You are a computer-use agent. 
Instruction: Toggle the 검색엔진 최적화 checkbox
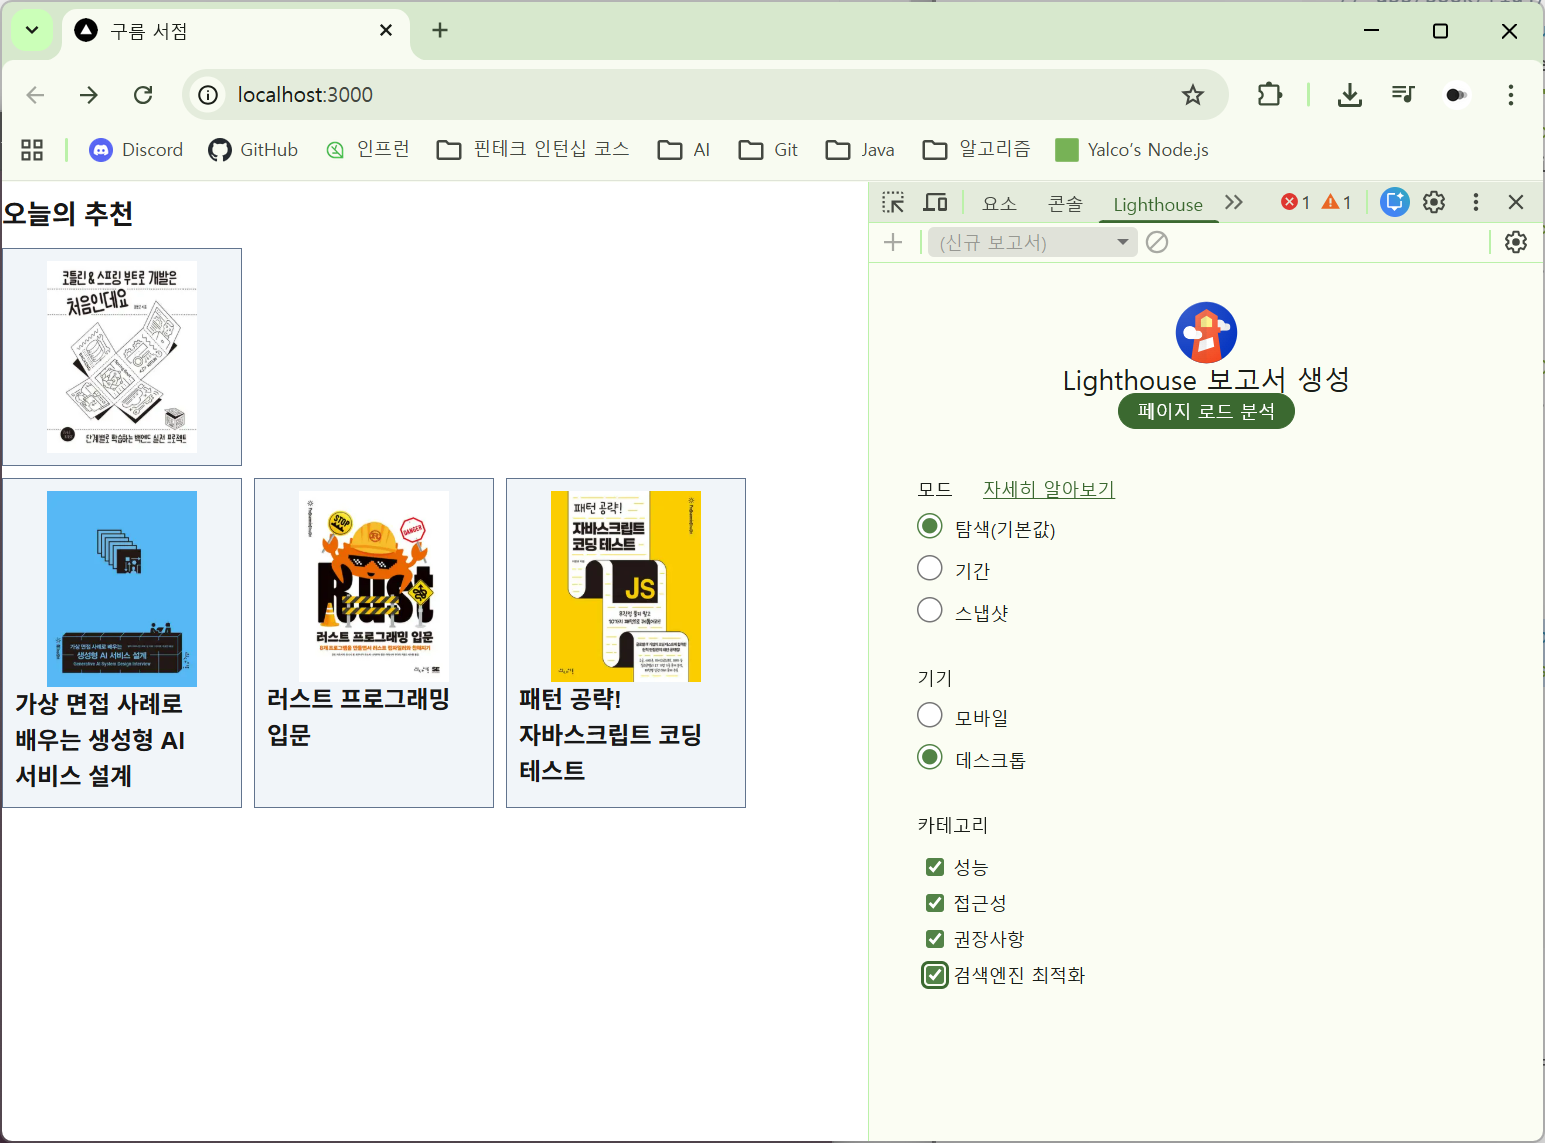click(935, 975)
